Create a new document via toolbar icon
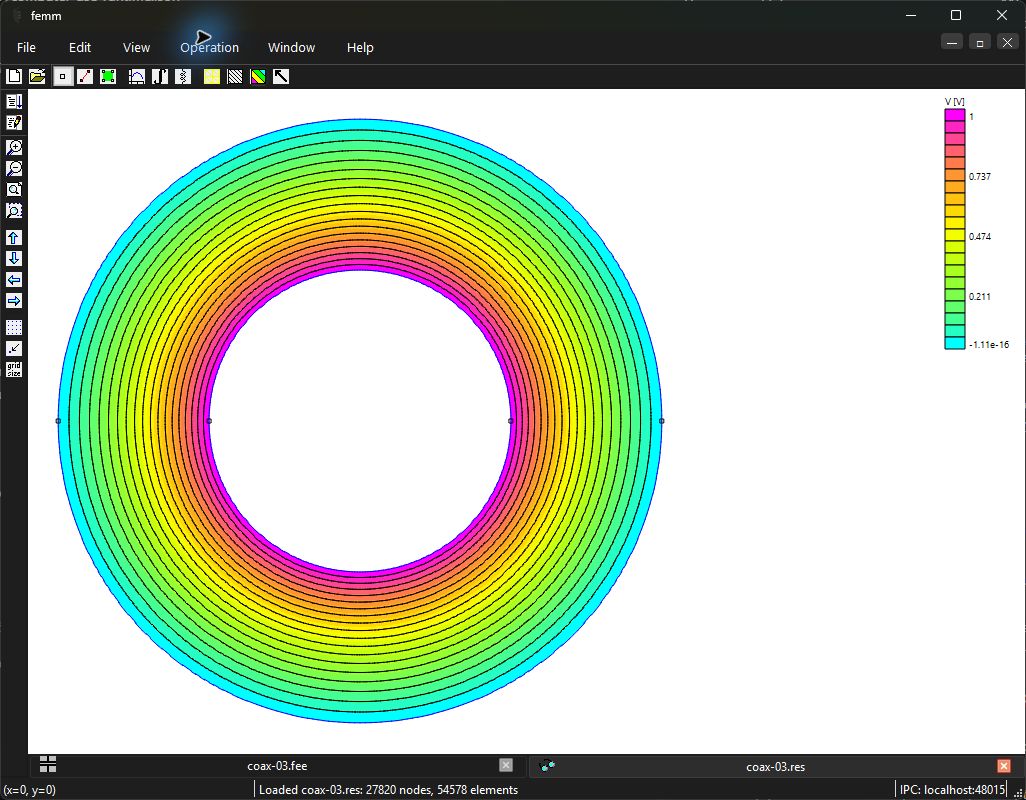Viewport: 1026px width, 800px height. coord(14,77)
